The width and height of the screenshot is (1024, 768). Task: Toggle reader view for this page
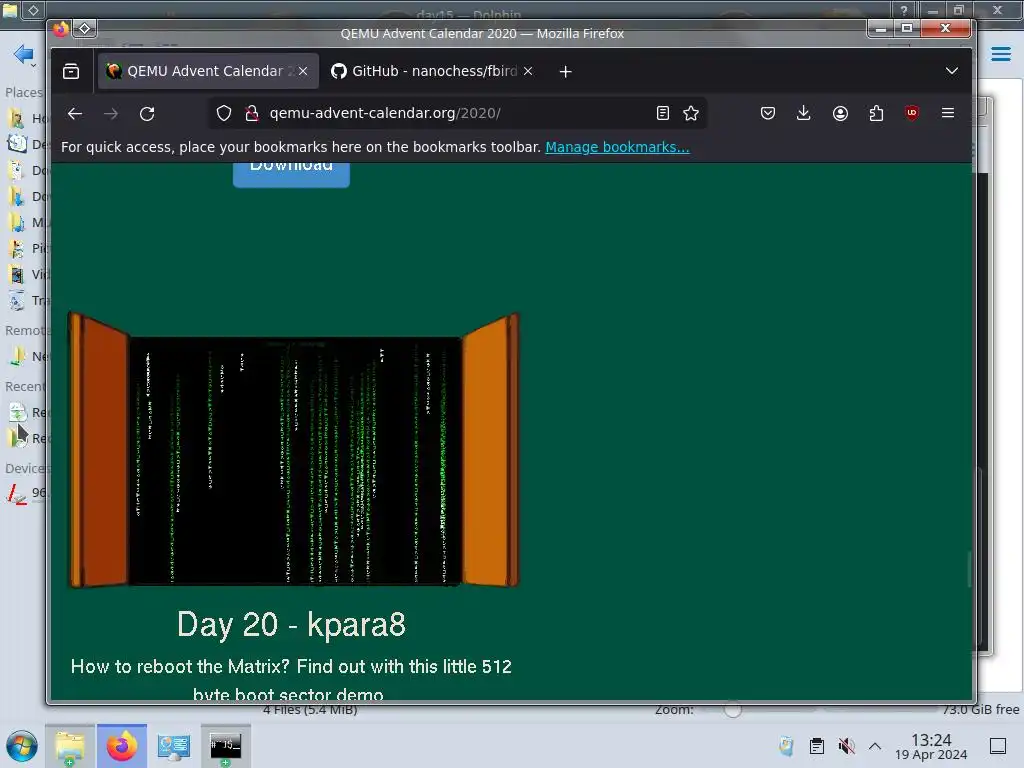pyautogui.click(x=662, y=114)
